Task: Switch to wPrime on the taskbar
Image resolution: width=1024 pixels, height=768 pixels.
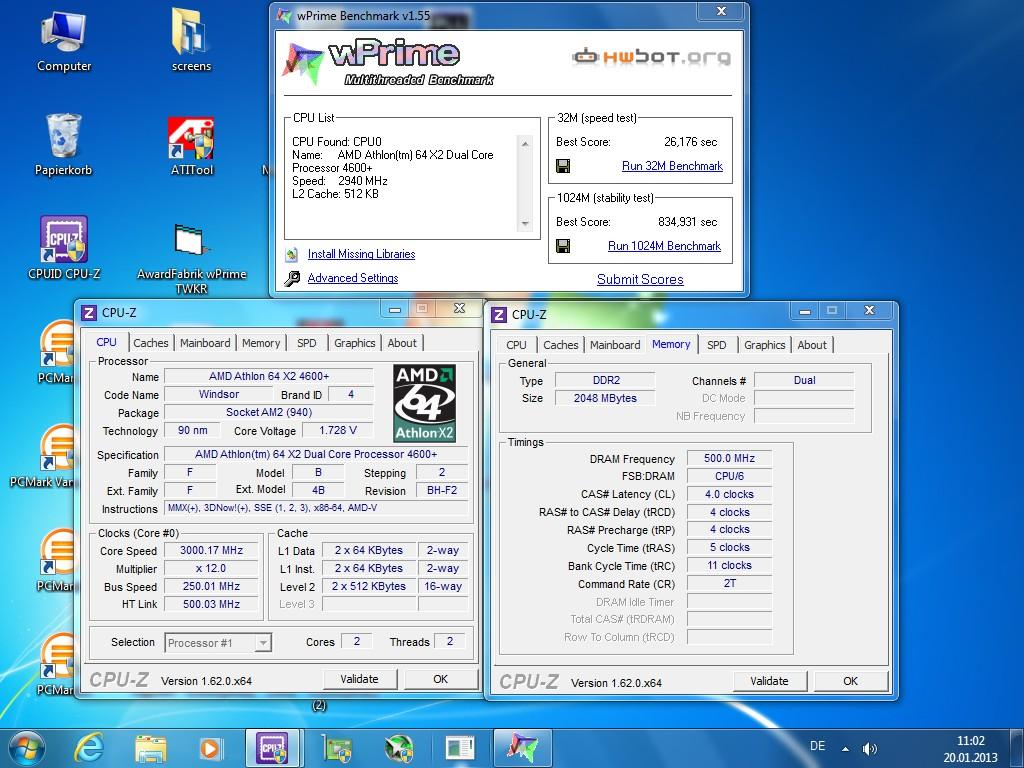Action: 522,748
